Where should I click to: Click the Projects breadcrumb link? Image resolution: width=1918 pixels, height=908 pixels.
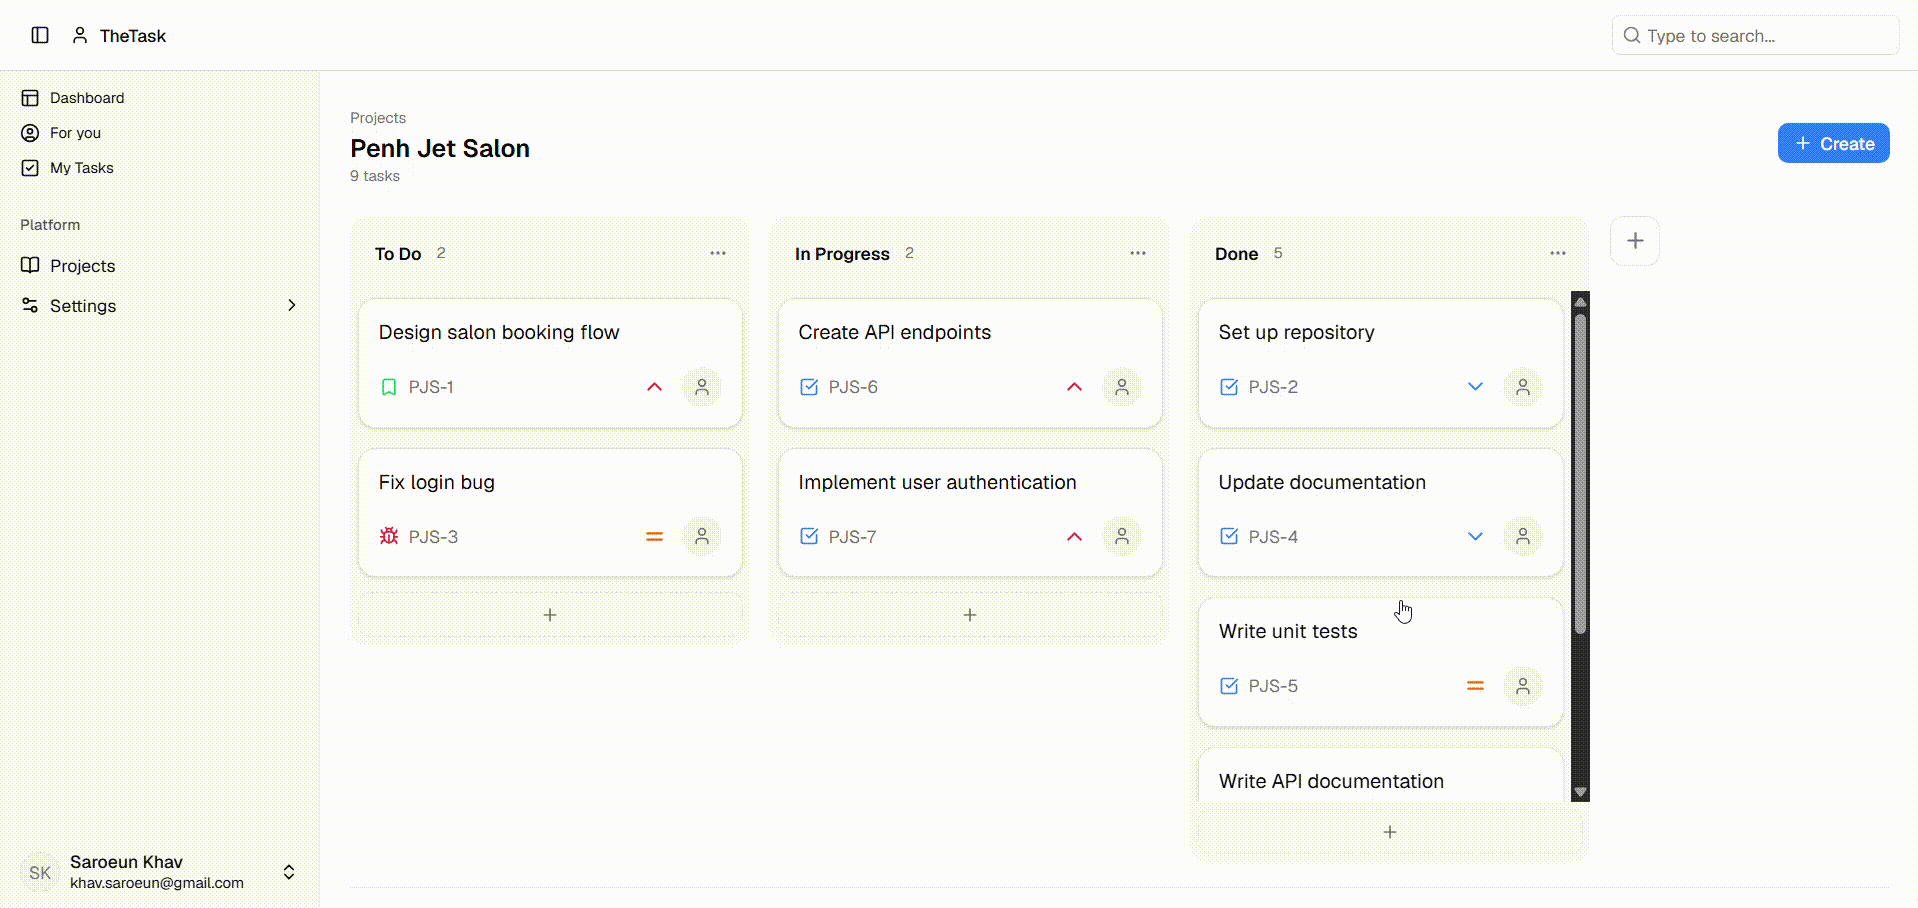378,118
